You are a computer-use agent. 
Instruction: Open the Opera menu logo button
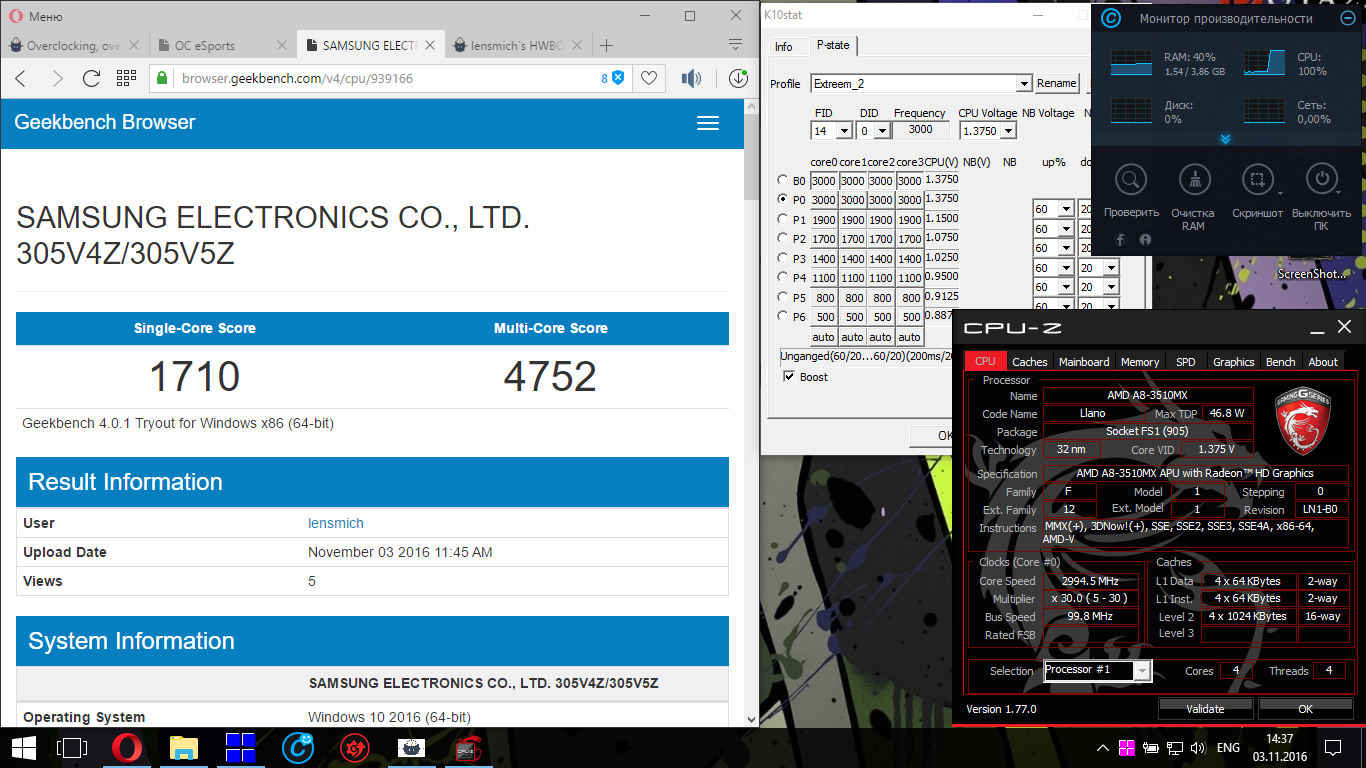[x=16, y=16]
